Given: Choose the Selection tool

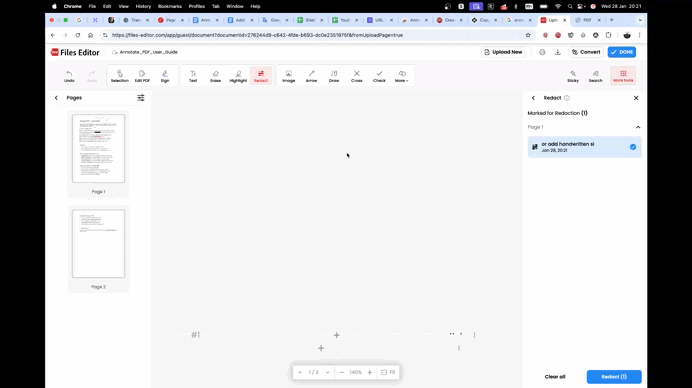Looking at the screenshot, I should pos(120,76).
